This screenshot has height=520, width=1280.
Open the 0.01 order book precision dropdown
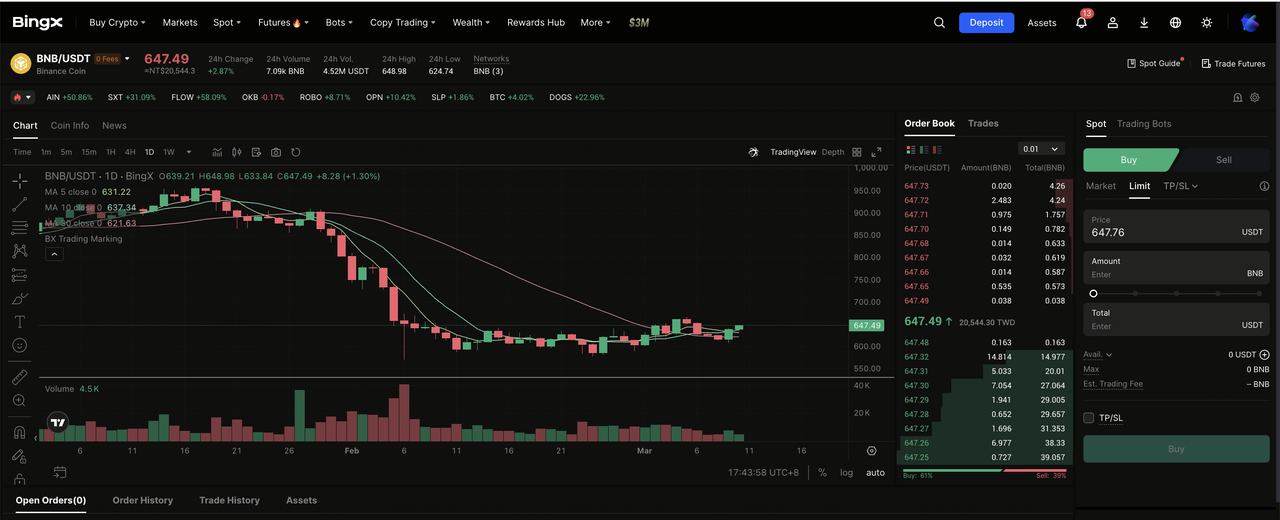coord(1041,149)
